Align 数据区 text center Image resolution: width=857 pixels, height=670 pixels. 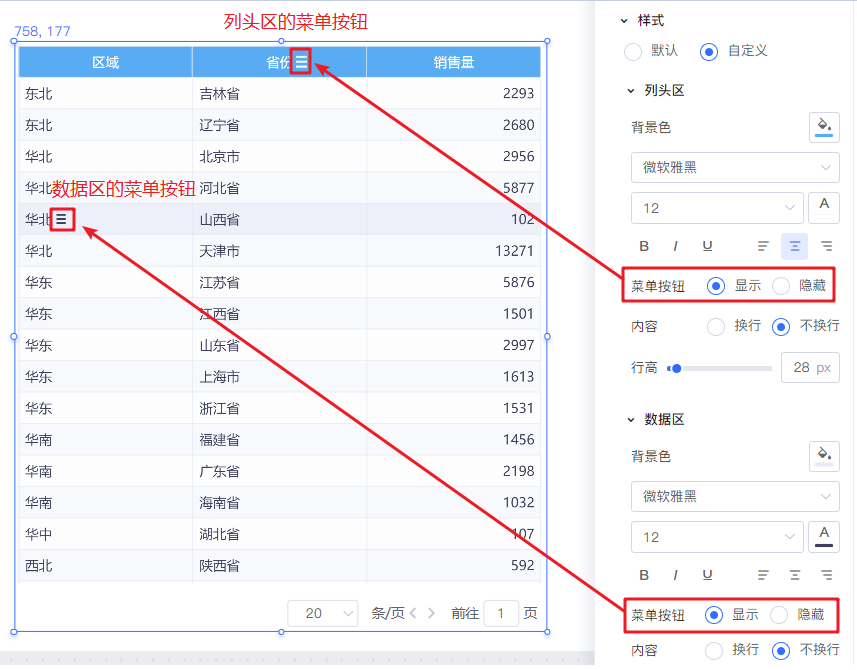tap(795, 575)
